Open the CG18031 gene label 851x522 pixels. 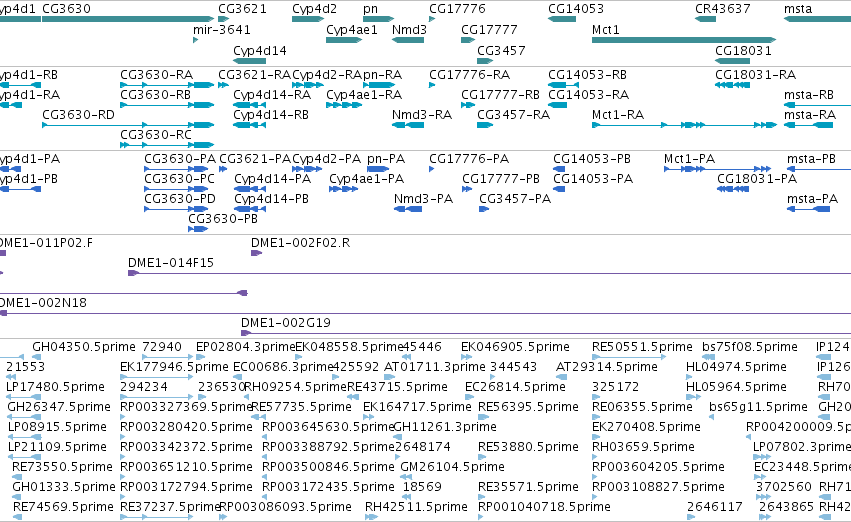coord(743,50)
